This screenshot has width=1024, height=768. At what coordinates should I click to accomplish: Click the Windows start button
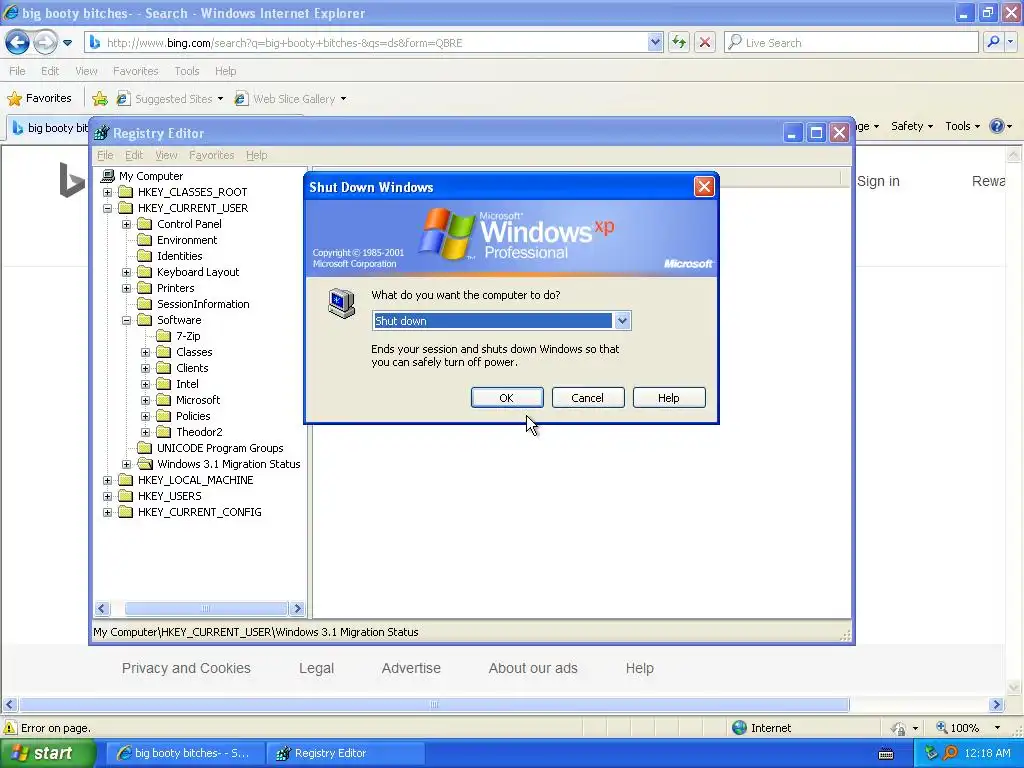pos(47,753)
